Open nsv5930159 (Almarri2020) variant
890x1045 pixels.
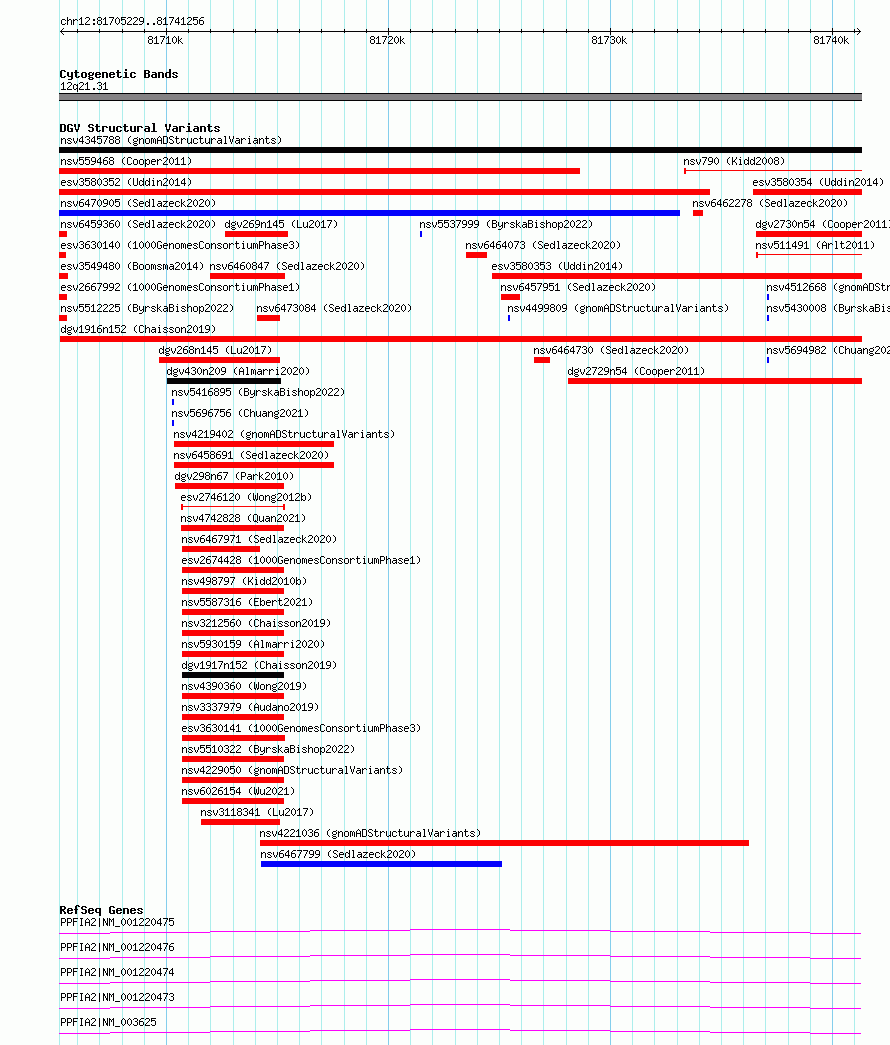click(233, 654)
